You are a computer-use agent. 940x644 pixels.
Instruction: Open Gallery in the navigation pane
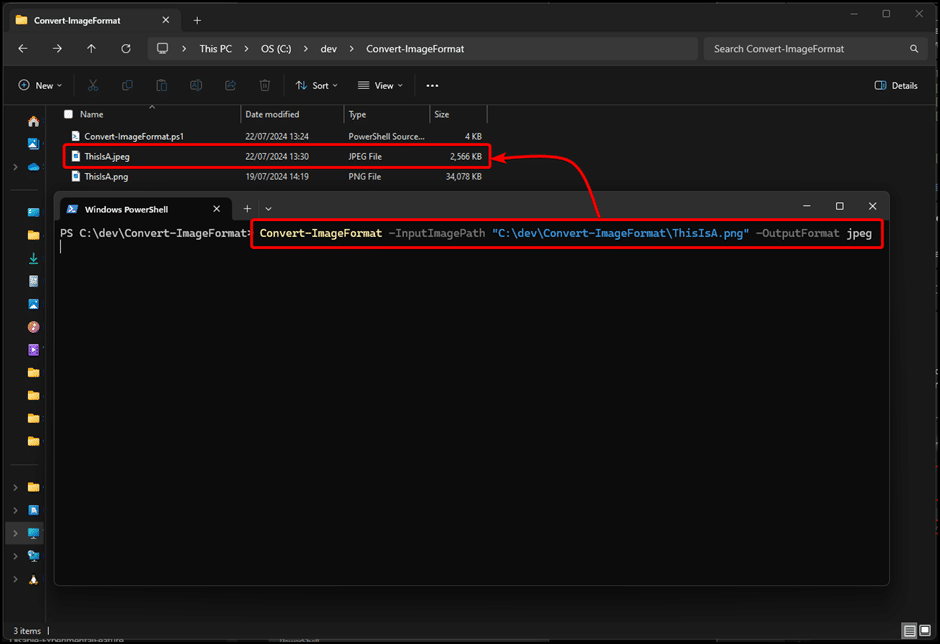(x=34, y=144)
